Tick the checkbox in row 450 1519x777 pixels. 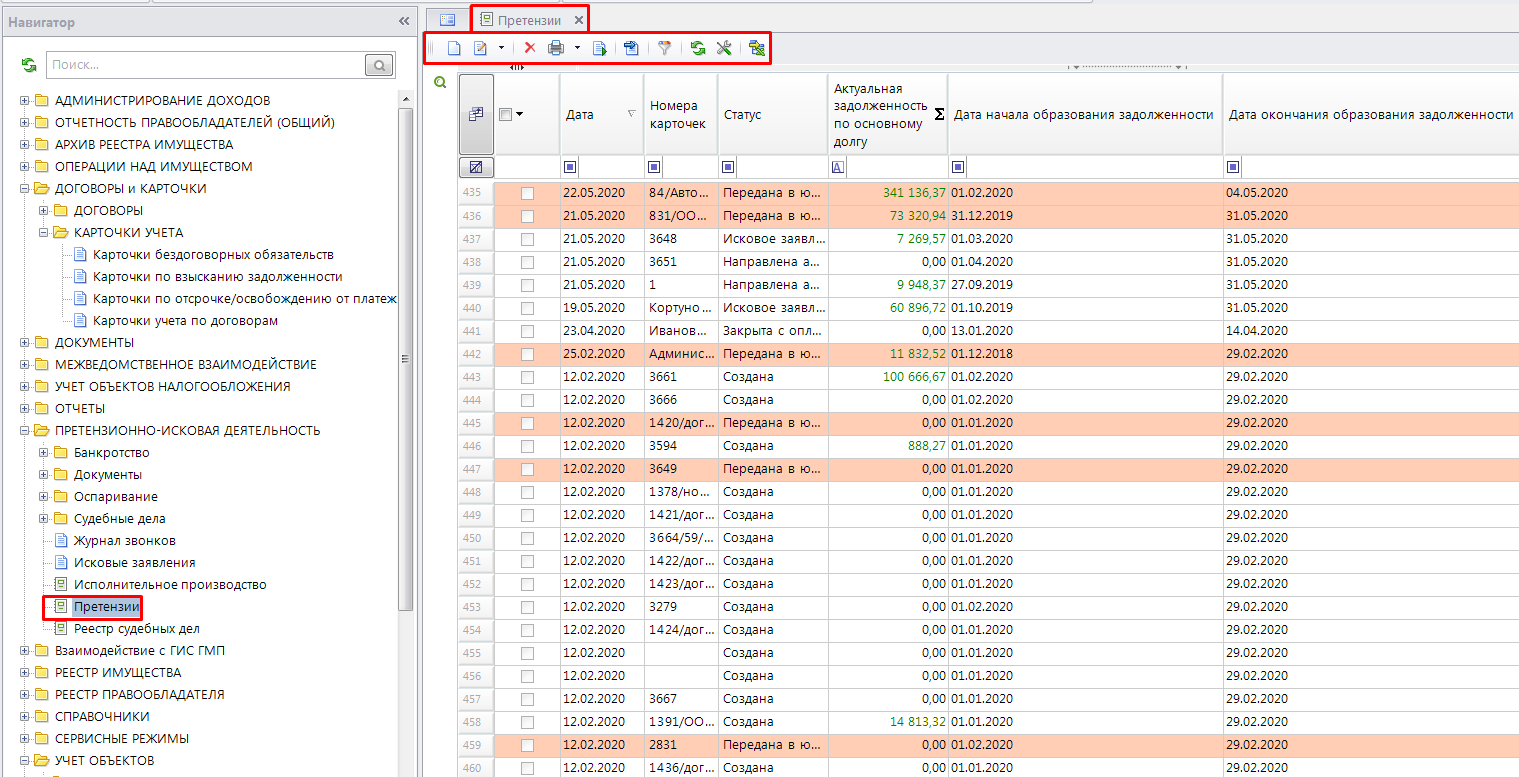click(527, 538)
